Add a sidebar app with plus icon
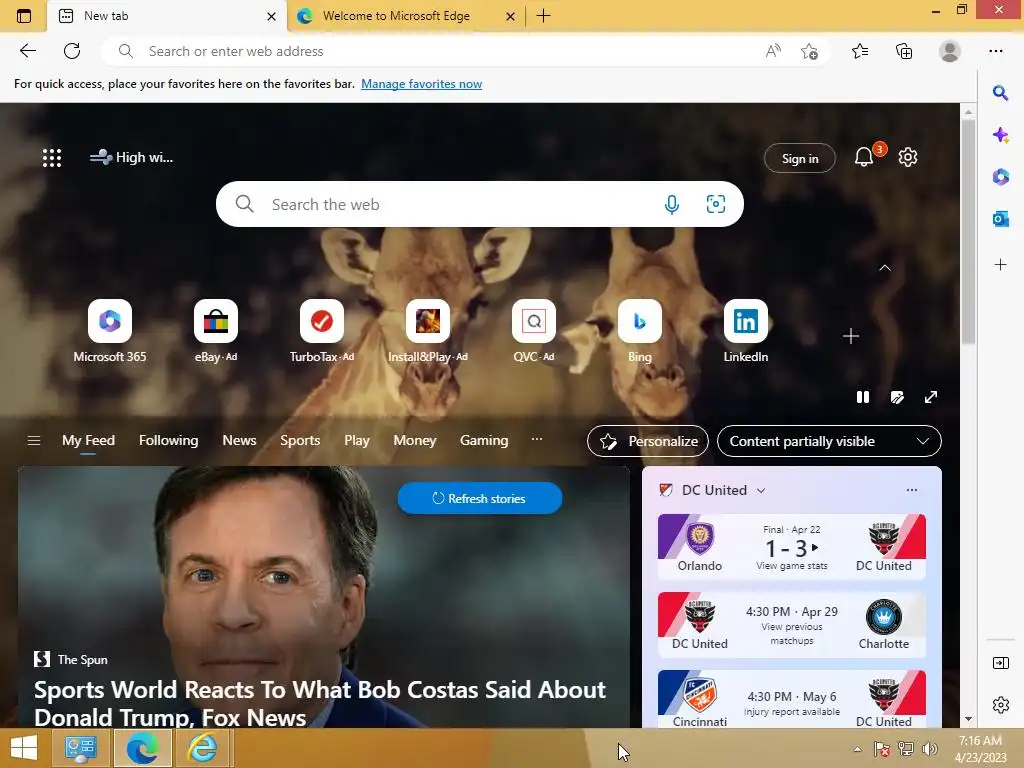The width and height of the screenshot is (1024, 768). tap(1000, 264)
